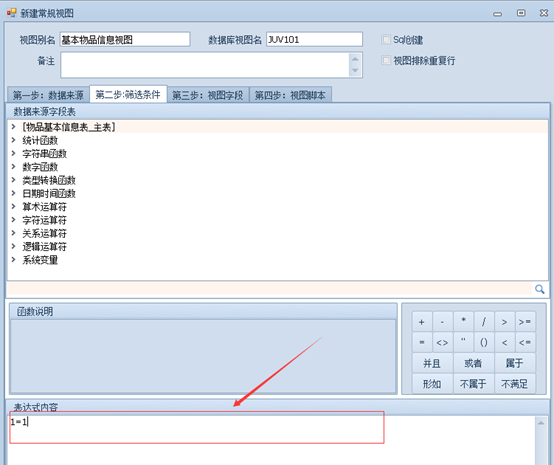Viewport: 554px width, 465px height.
Task: Enable the Sql创建 checkbox
Action: click(386, 39)
